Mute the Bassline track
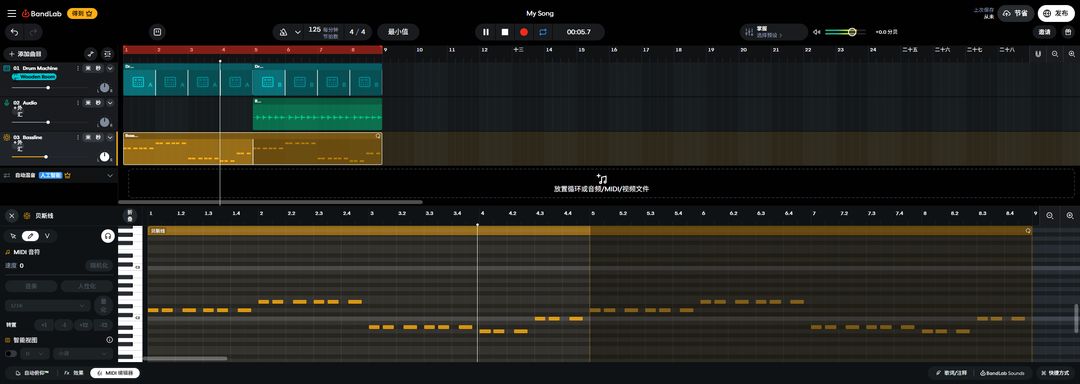1080x384 pixels. (x=87, y=137)
